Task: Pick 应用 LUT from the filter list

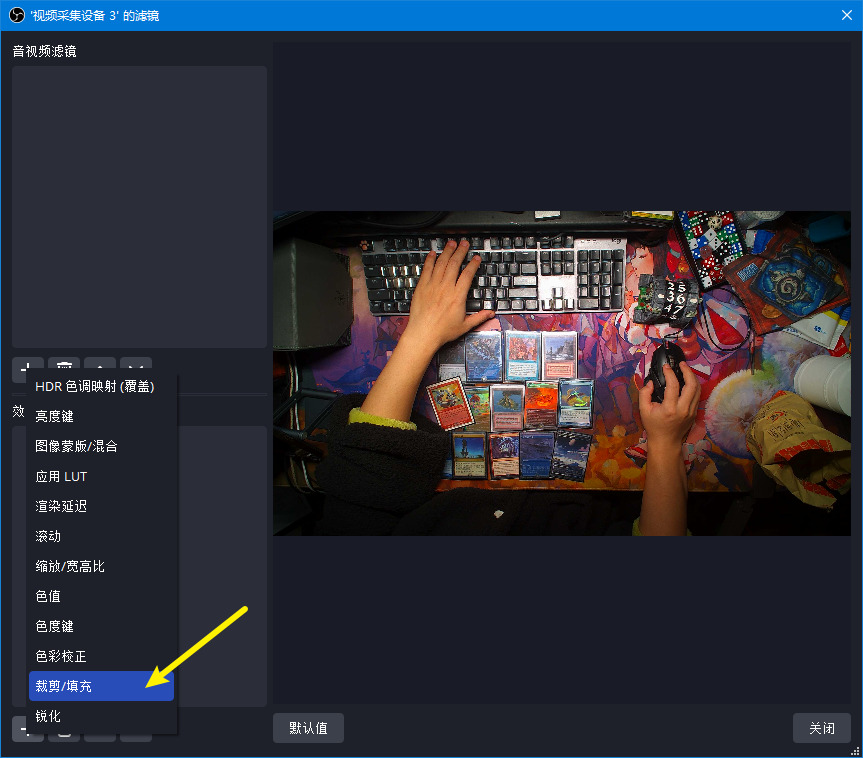Action: [101, 476]
